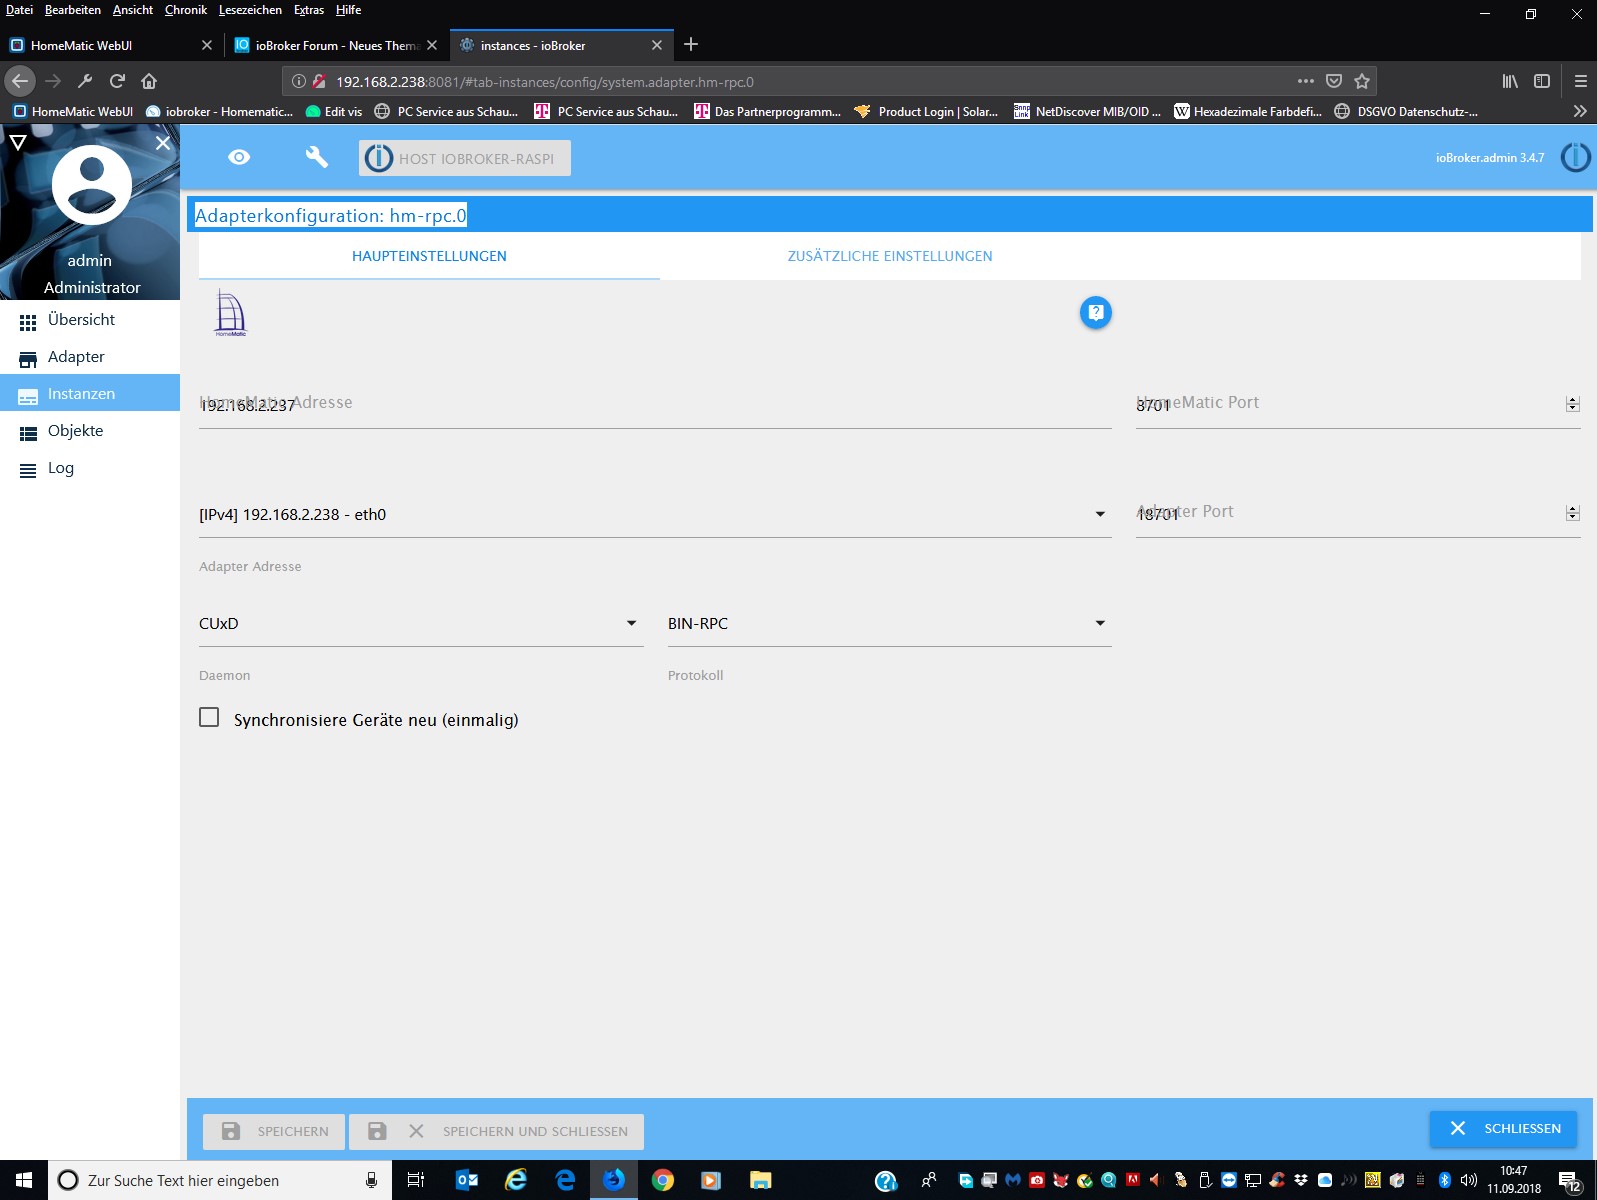The image size is (1597, 1200).
Task: Open the browser hamburger menu
Action: [1580, 81]
